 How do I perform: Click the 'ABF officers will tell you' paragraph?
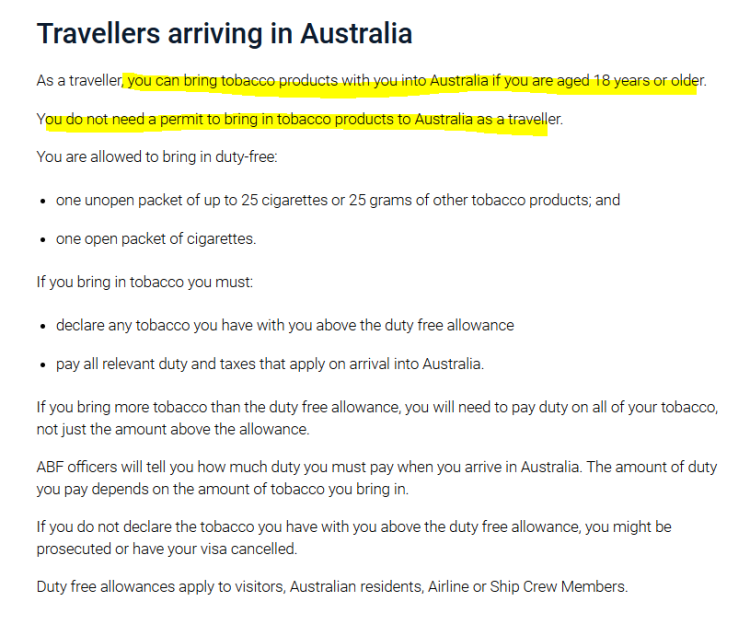pos(377,478)
